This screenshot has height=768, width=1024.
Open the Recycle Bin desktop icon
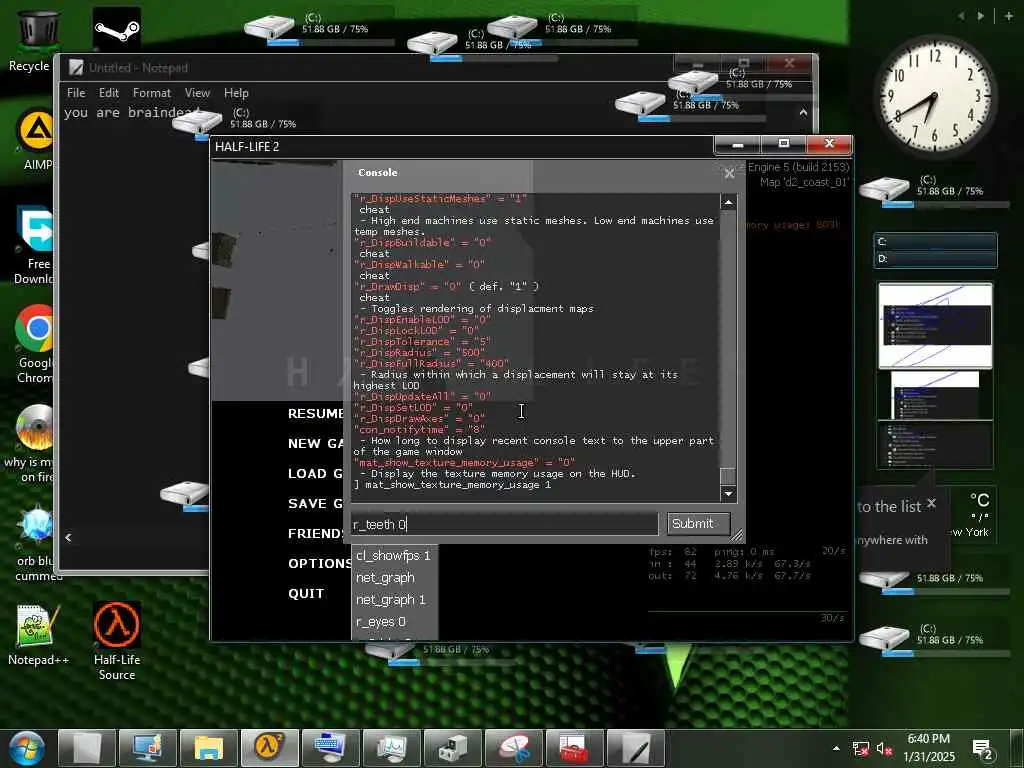tap(33, 39)
